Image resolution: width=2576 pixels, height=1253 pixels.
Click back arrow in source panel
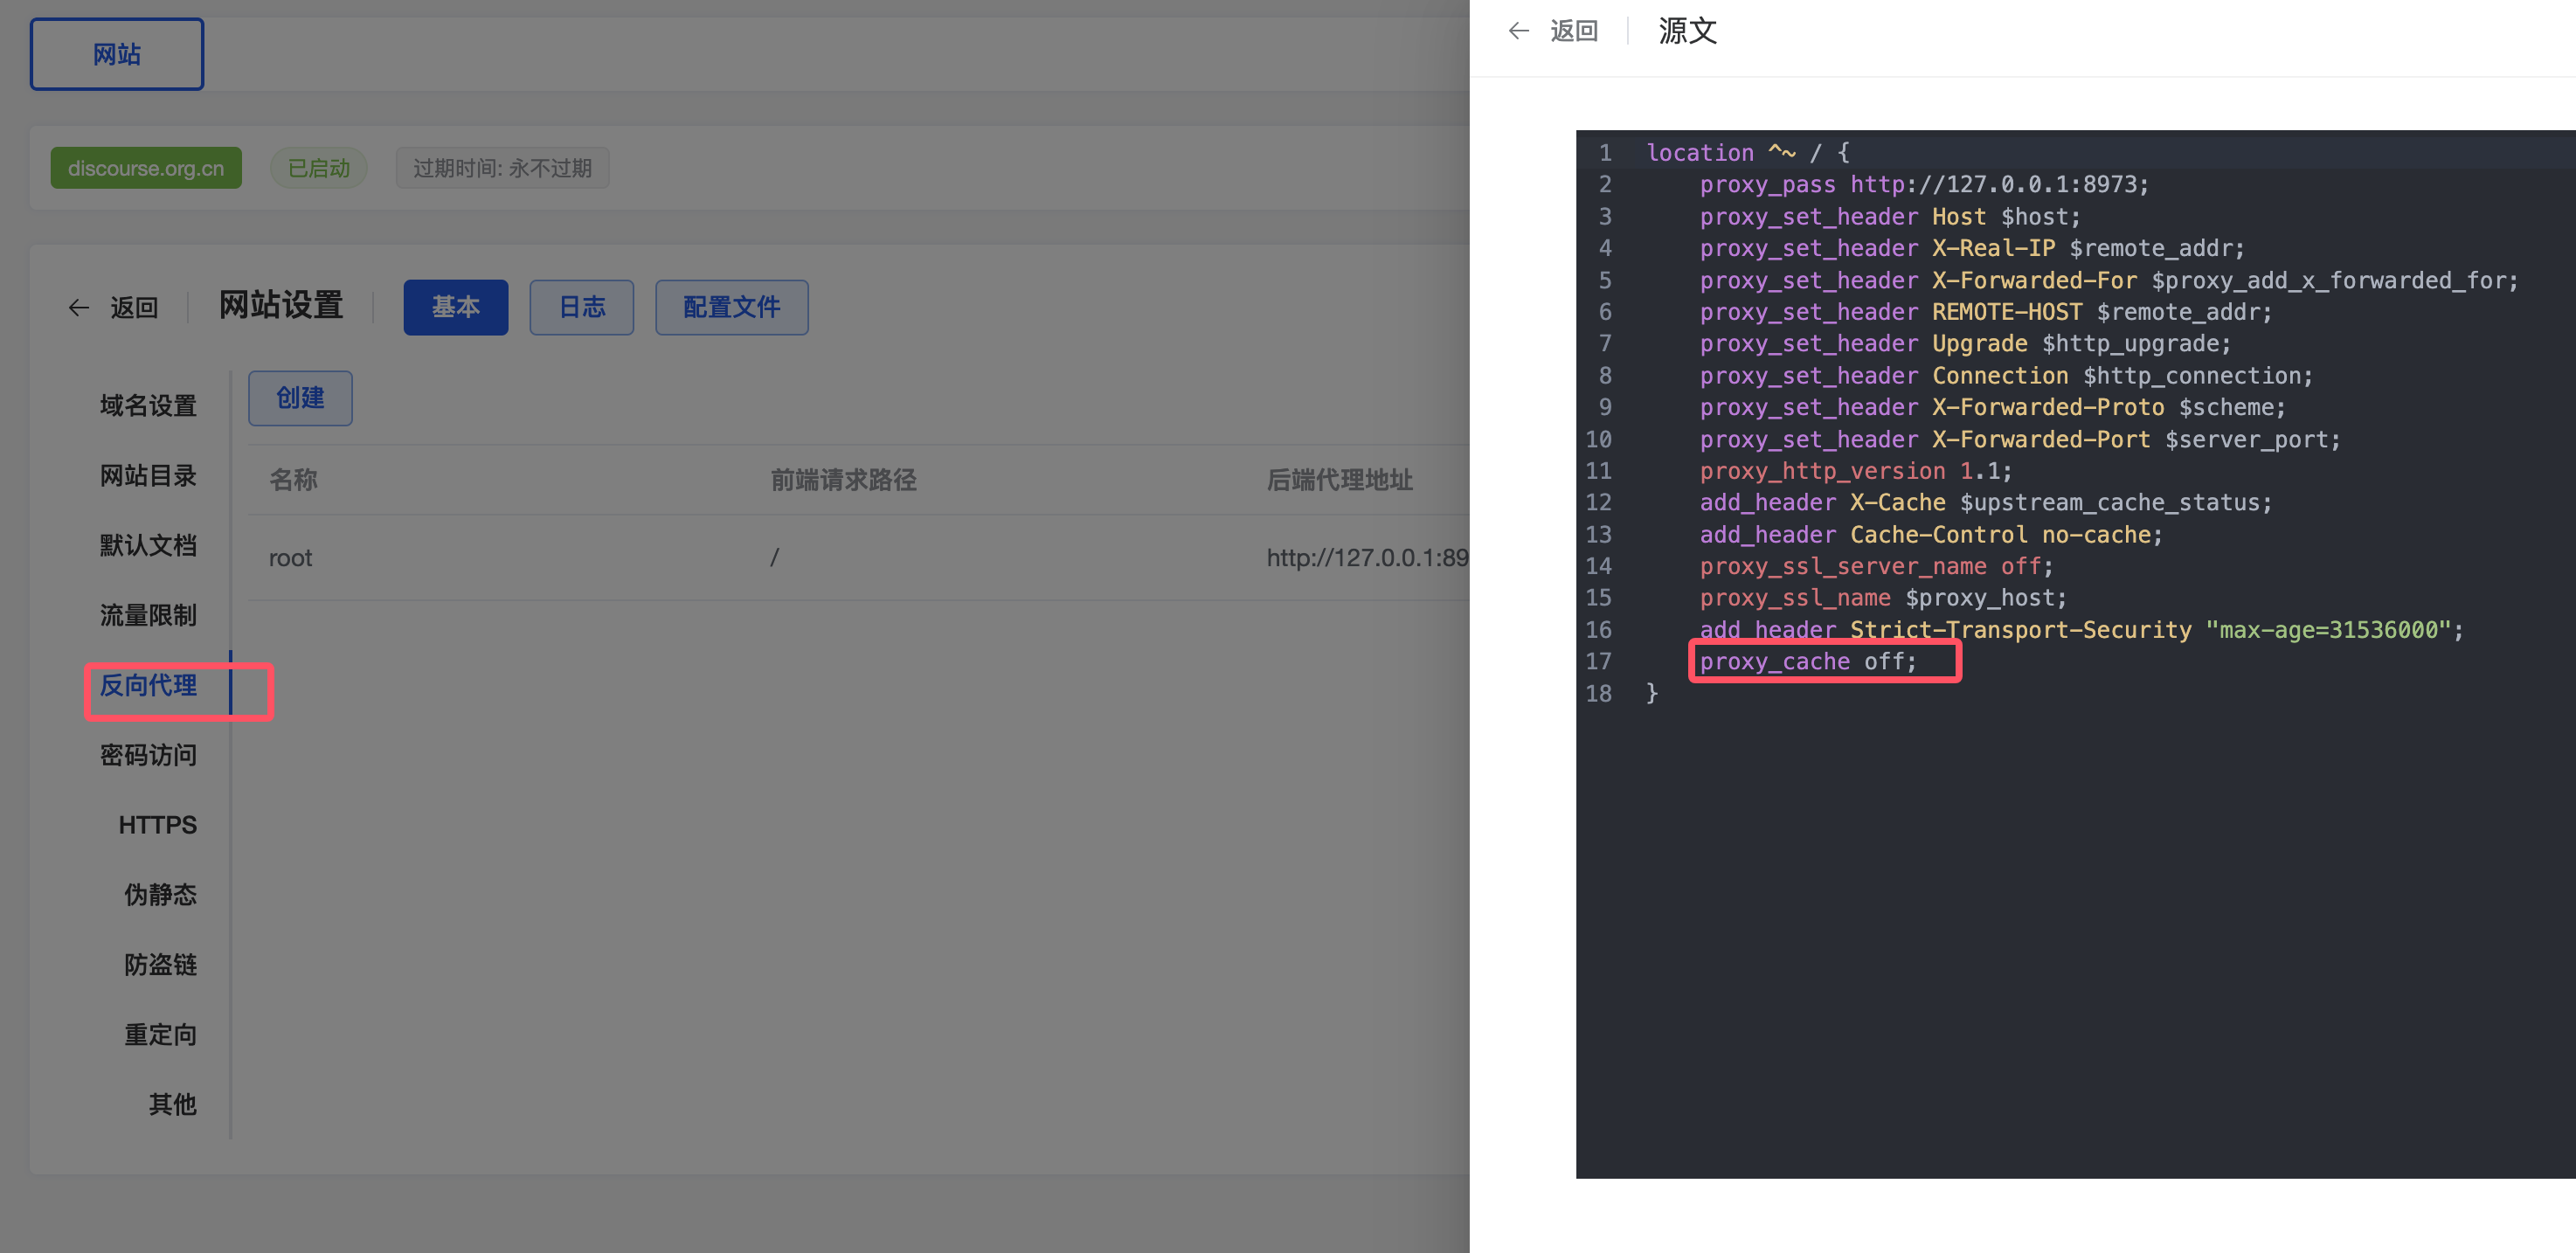point(1518,31)
